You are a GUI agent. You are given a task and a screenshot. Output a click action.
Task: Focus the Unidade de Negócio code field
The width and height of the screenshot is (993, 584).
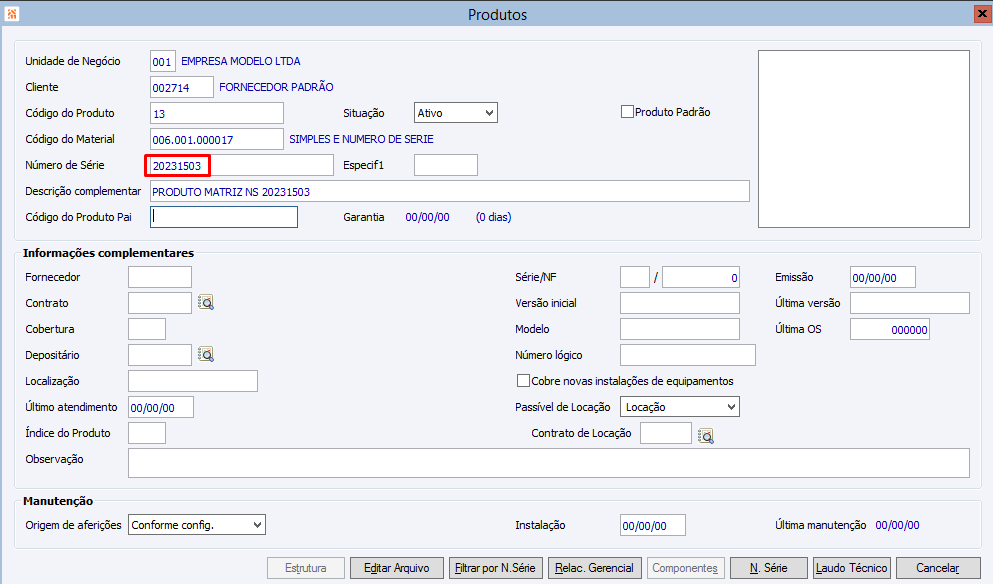coord(163,61)
